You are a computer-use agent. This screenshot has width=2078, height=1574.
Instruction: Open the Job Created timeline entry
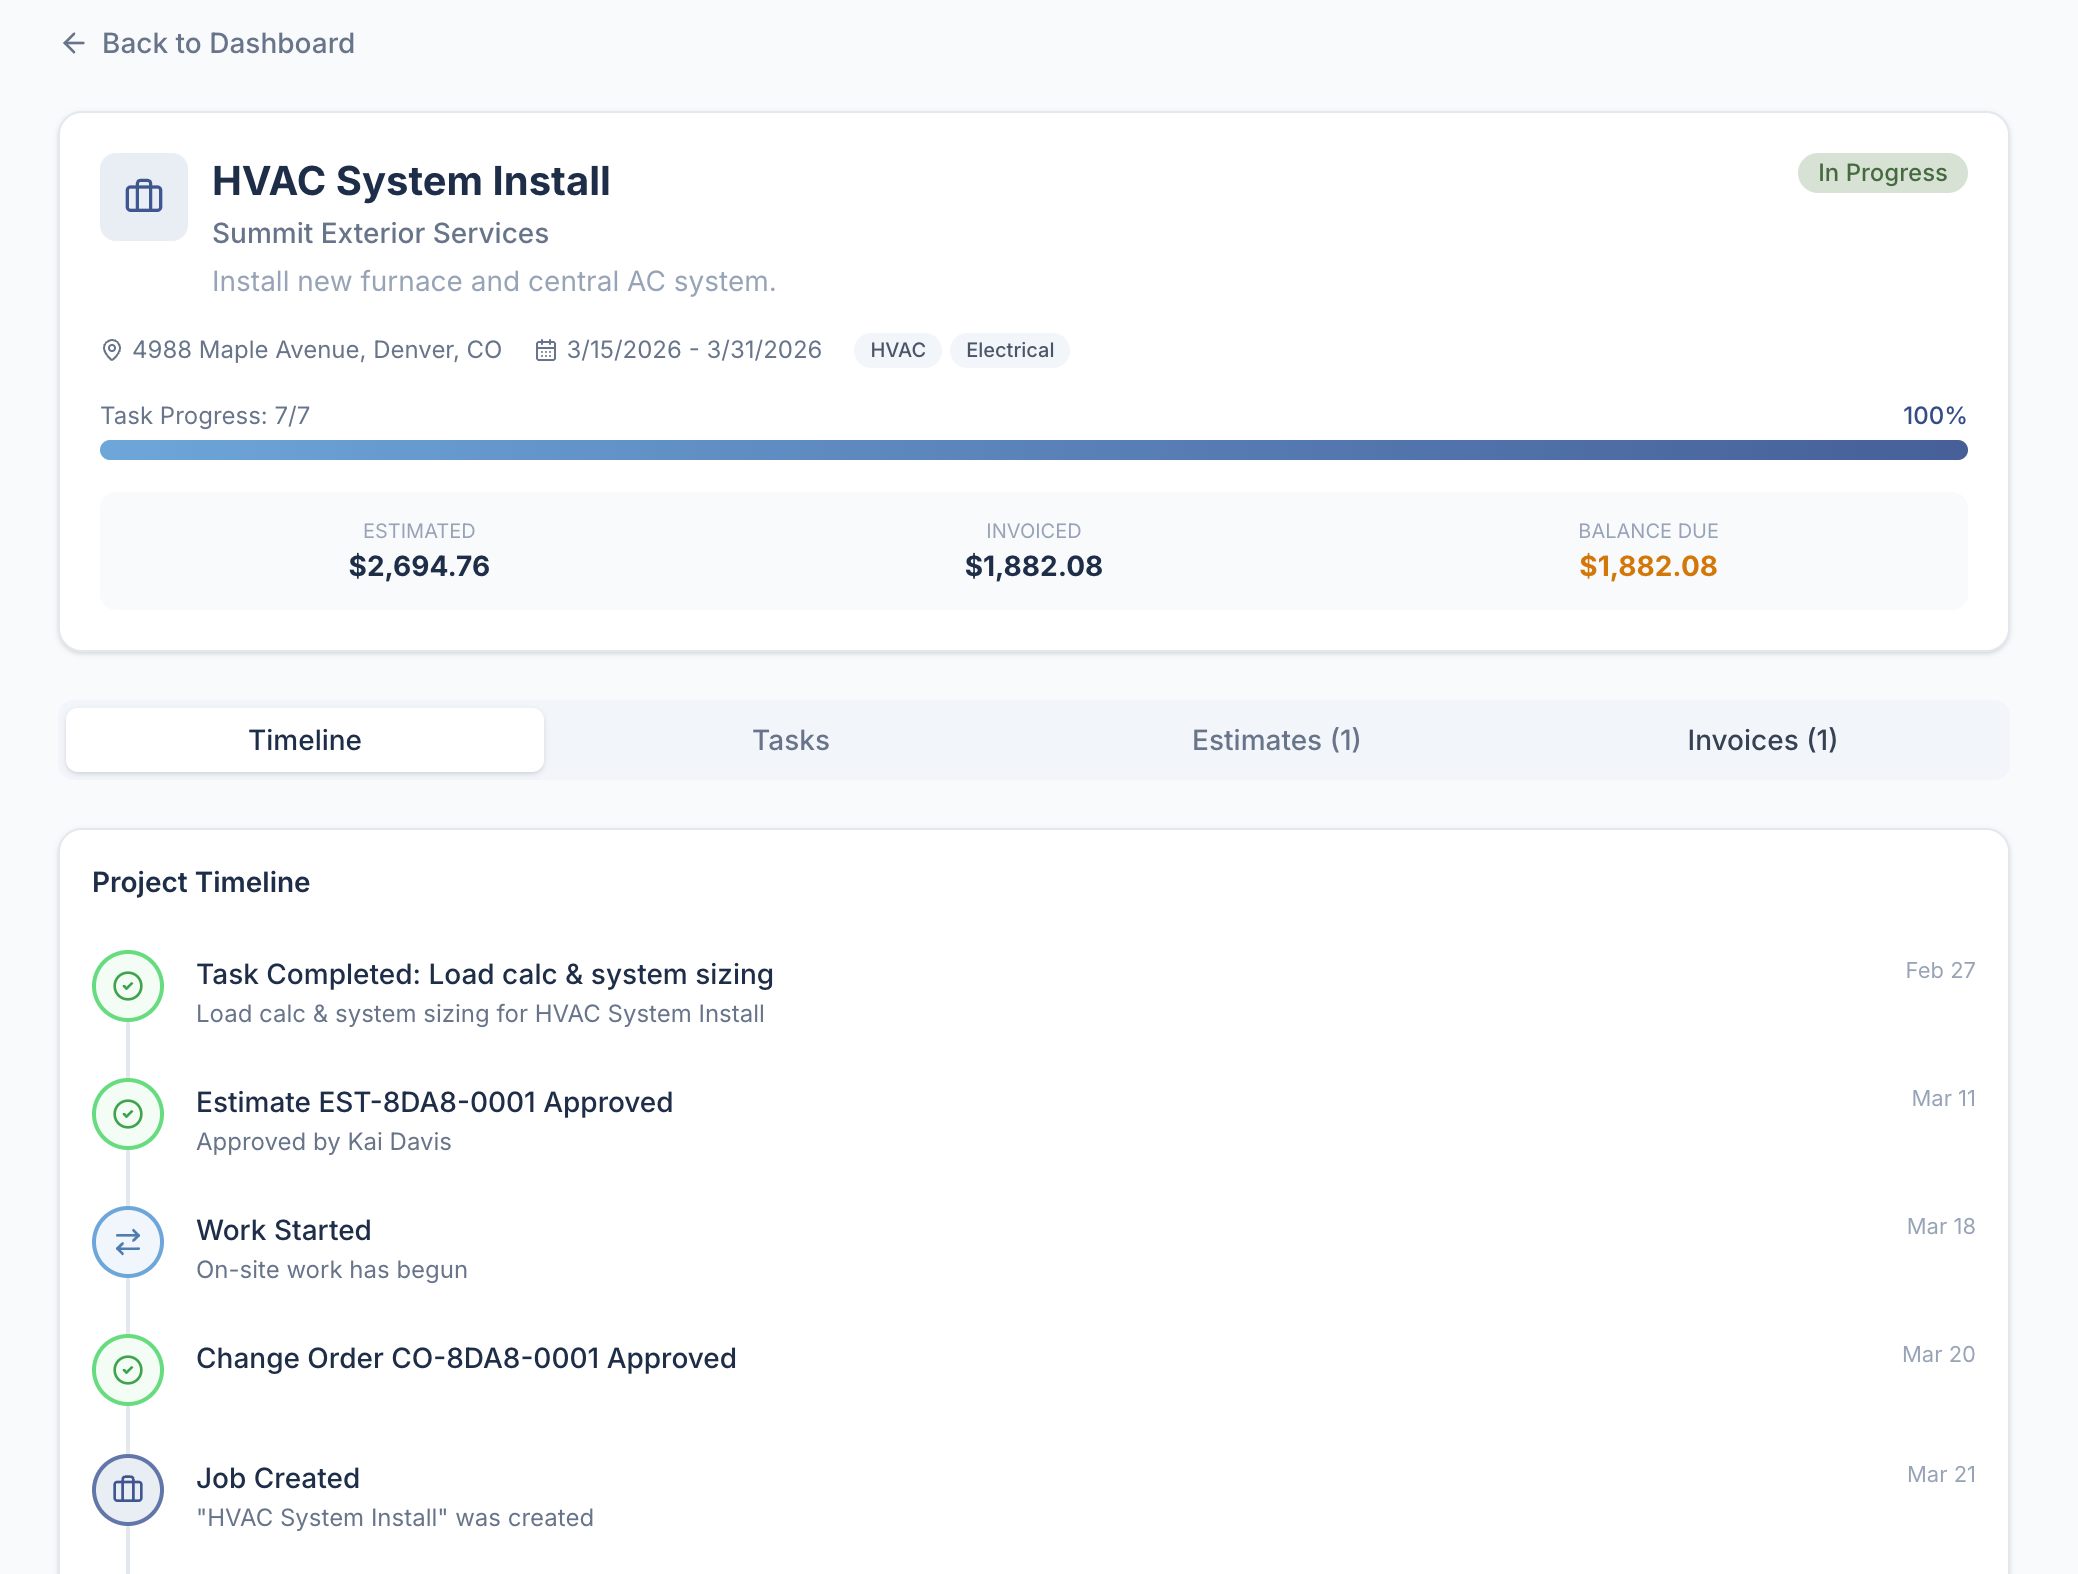click(278, 1478)
